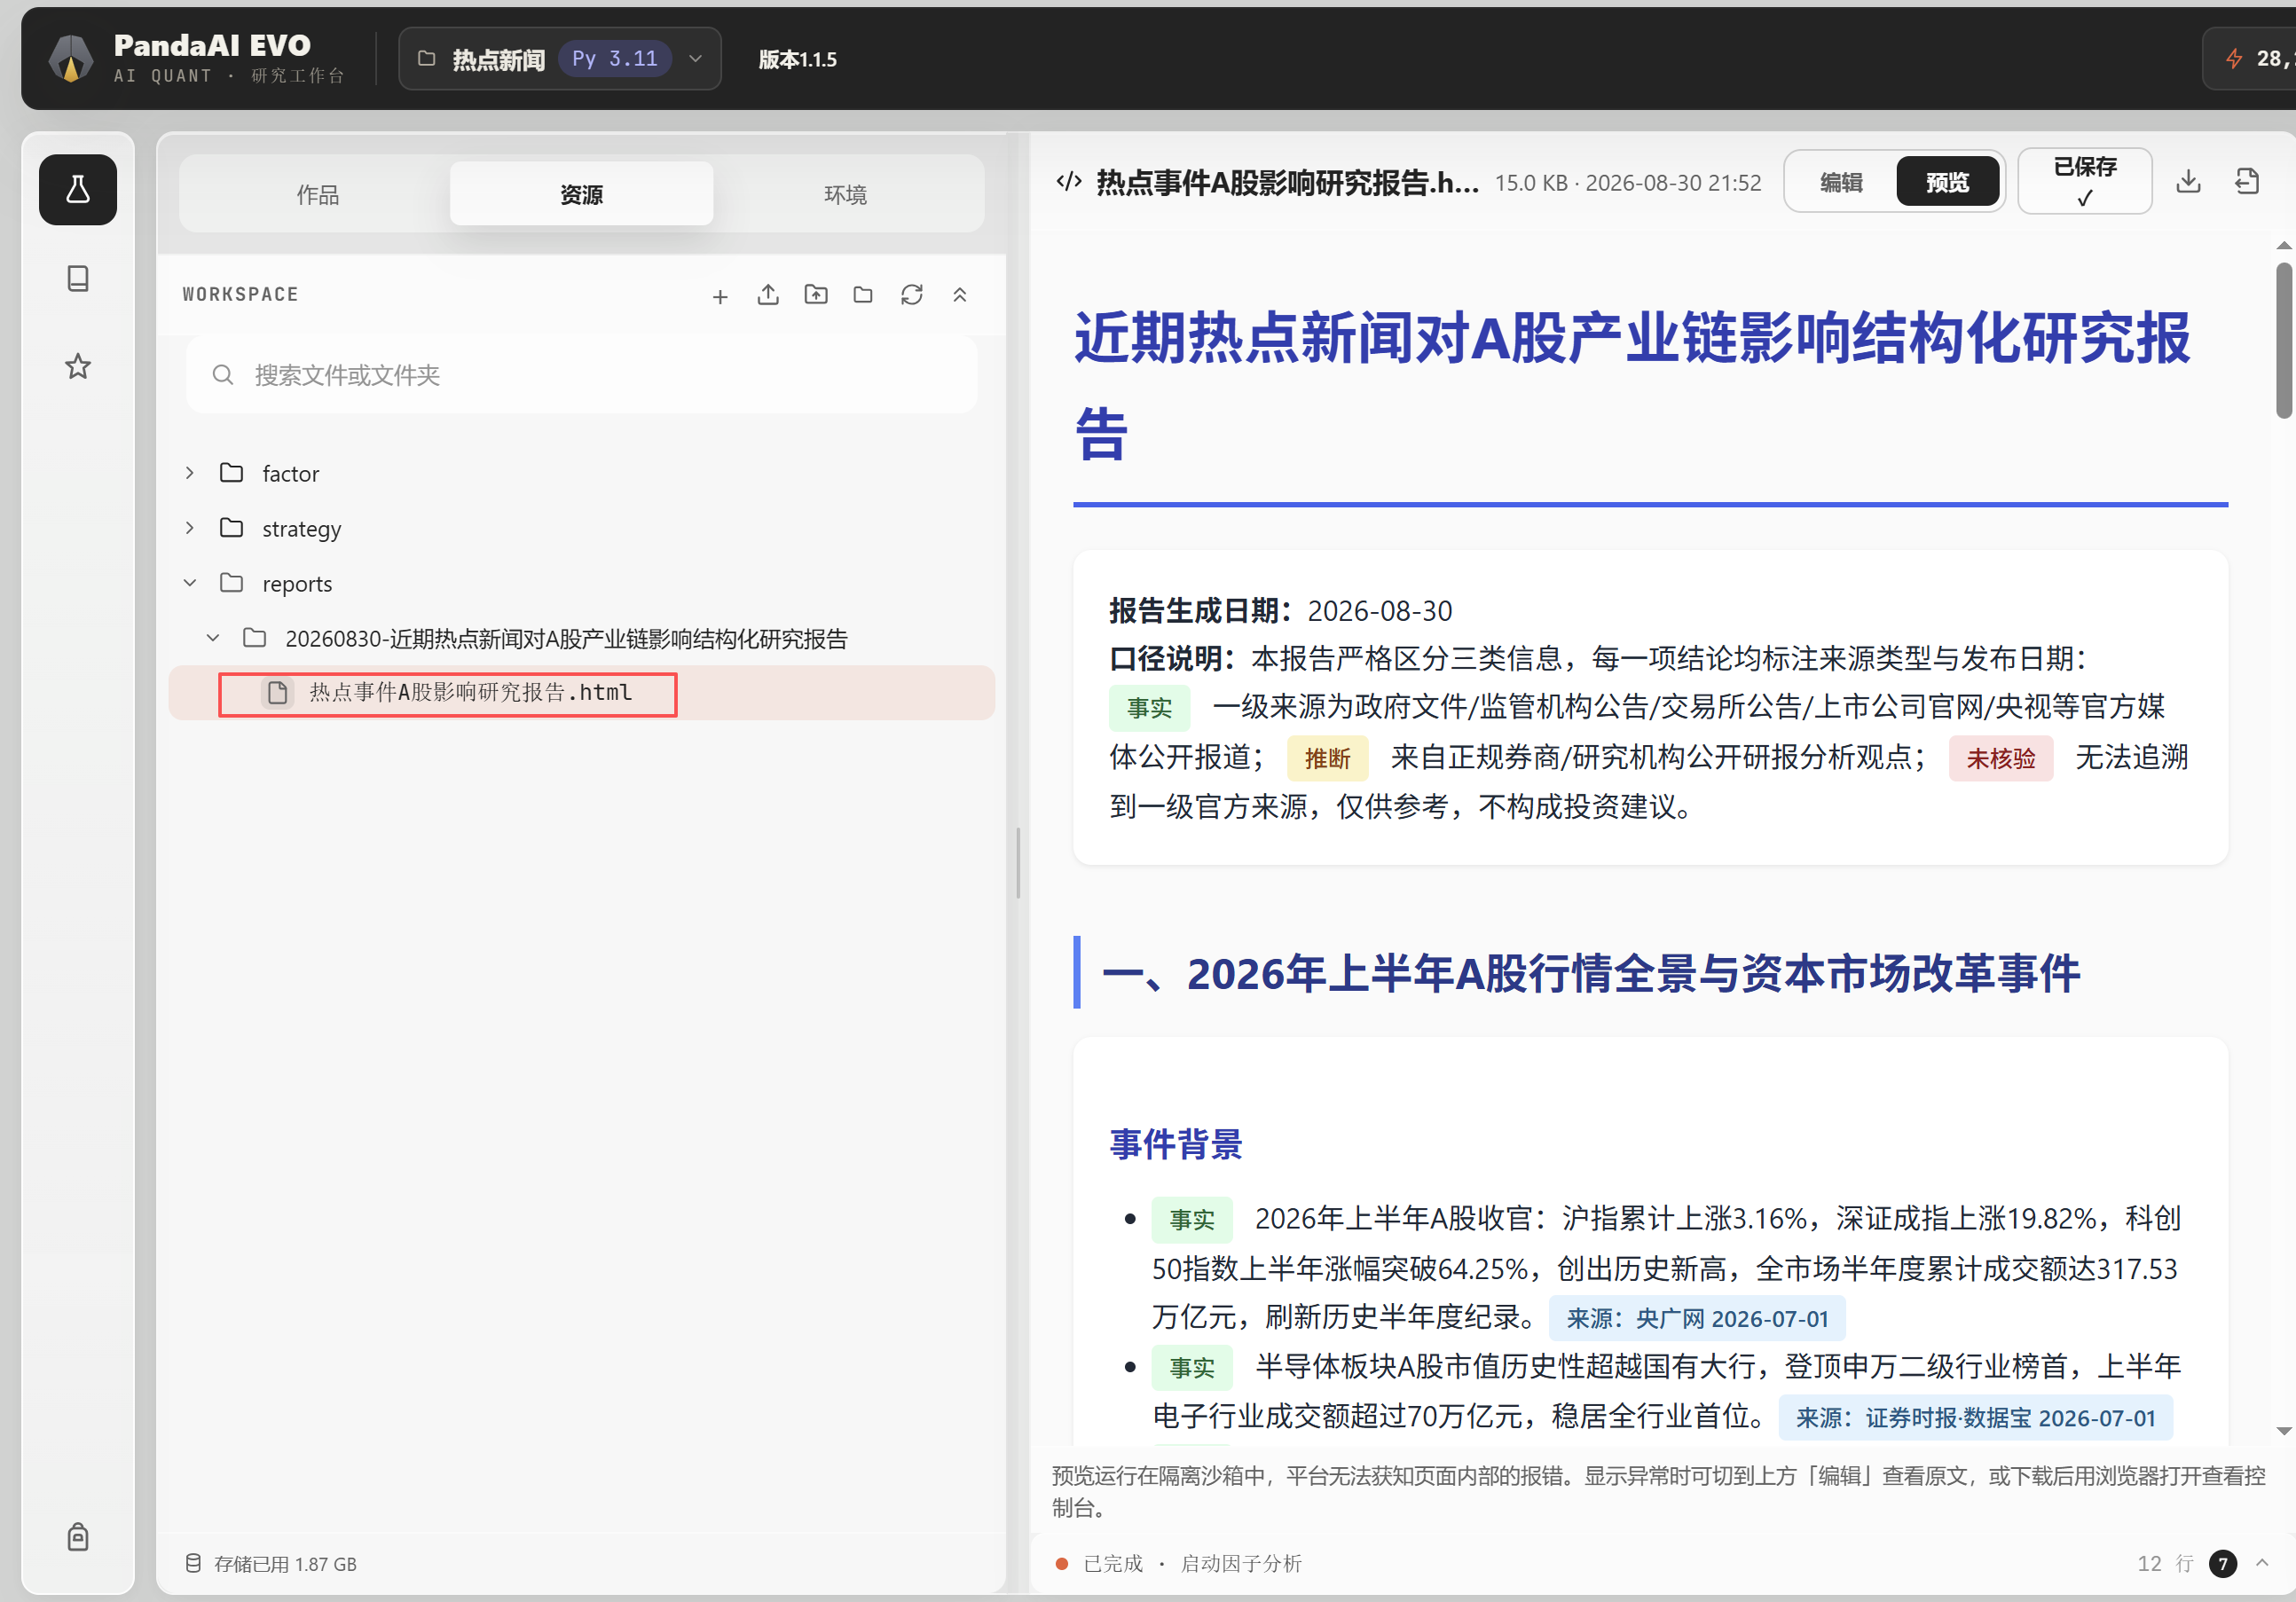Image resolution: width=2296 pixels, height=1602 pixels.
Task: Click source tag 来源：央广网 2026-07-01
Action: [1697, 1318]
